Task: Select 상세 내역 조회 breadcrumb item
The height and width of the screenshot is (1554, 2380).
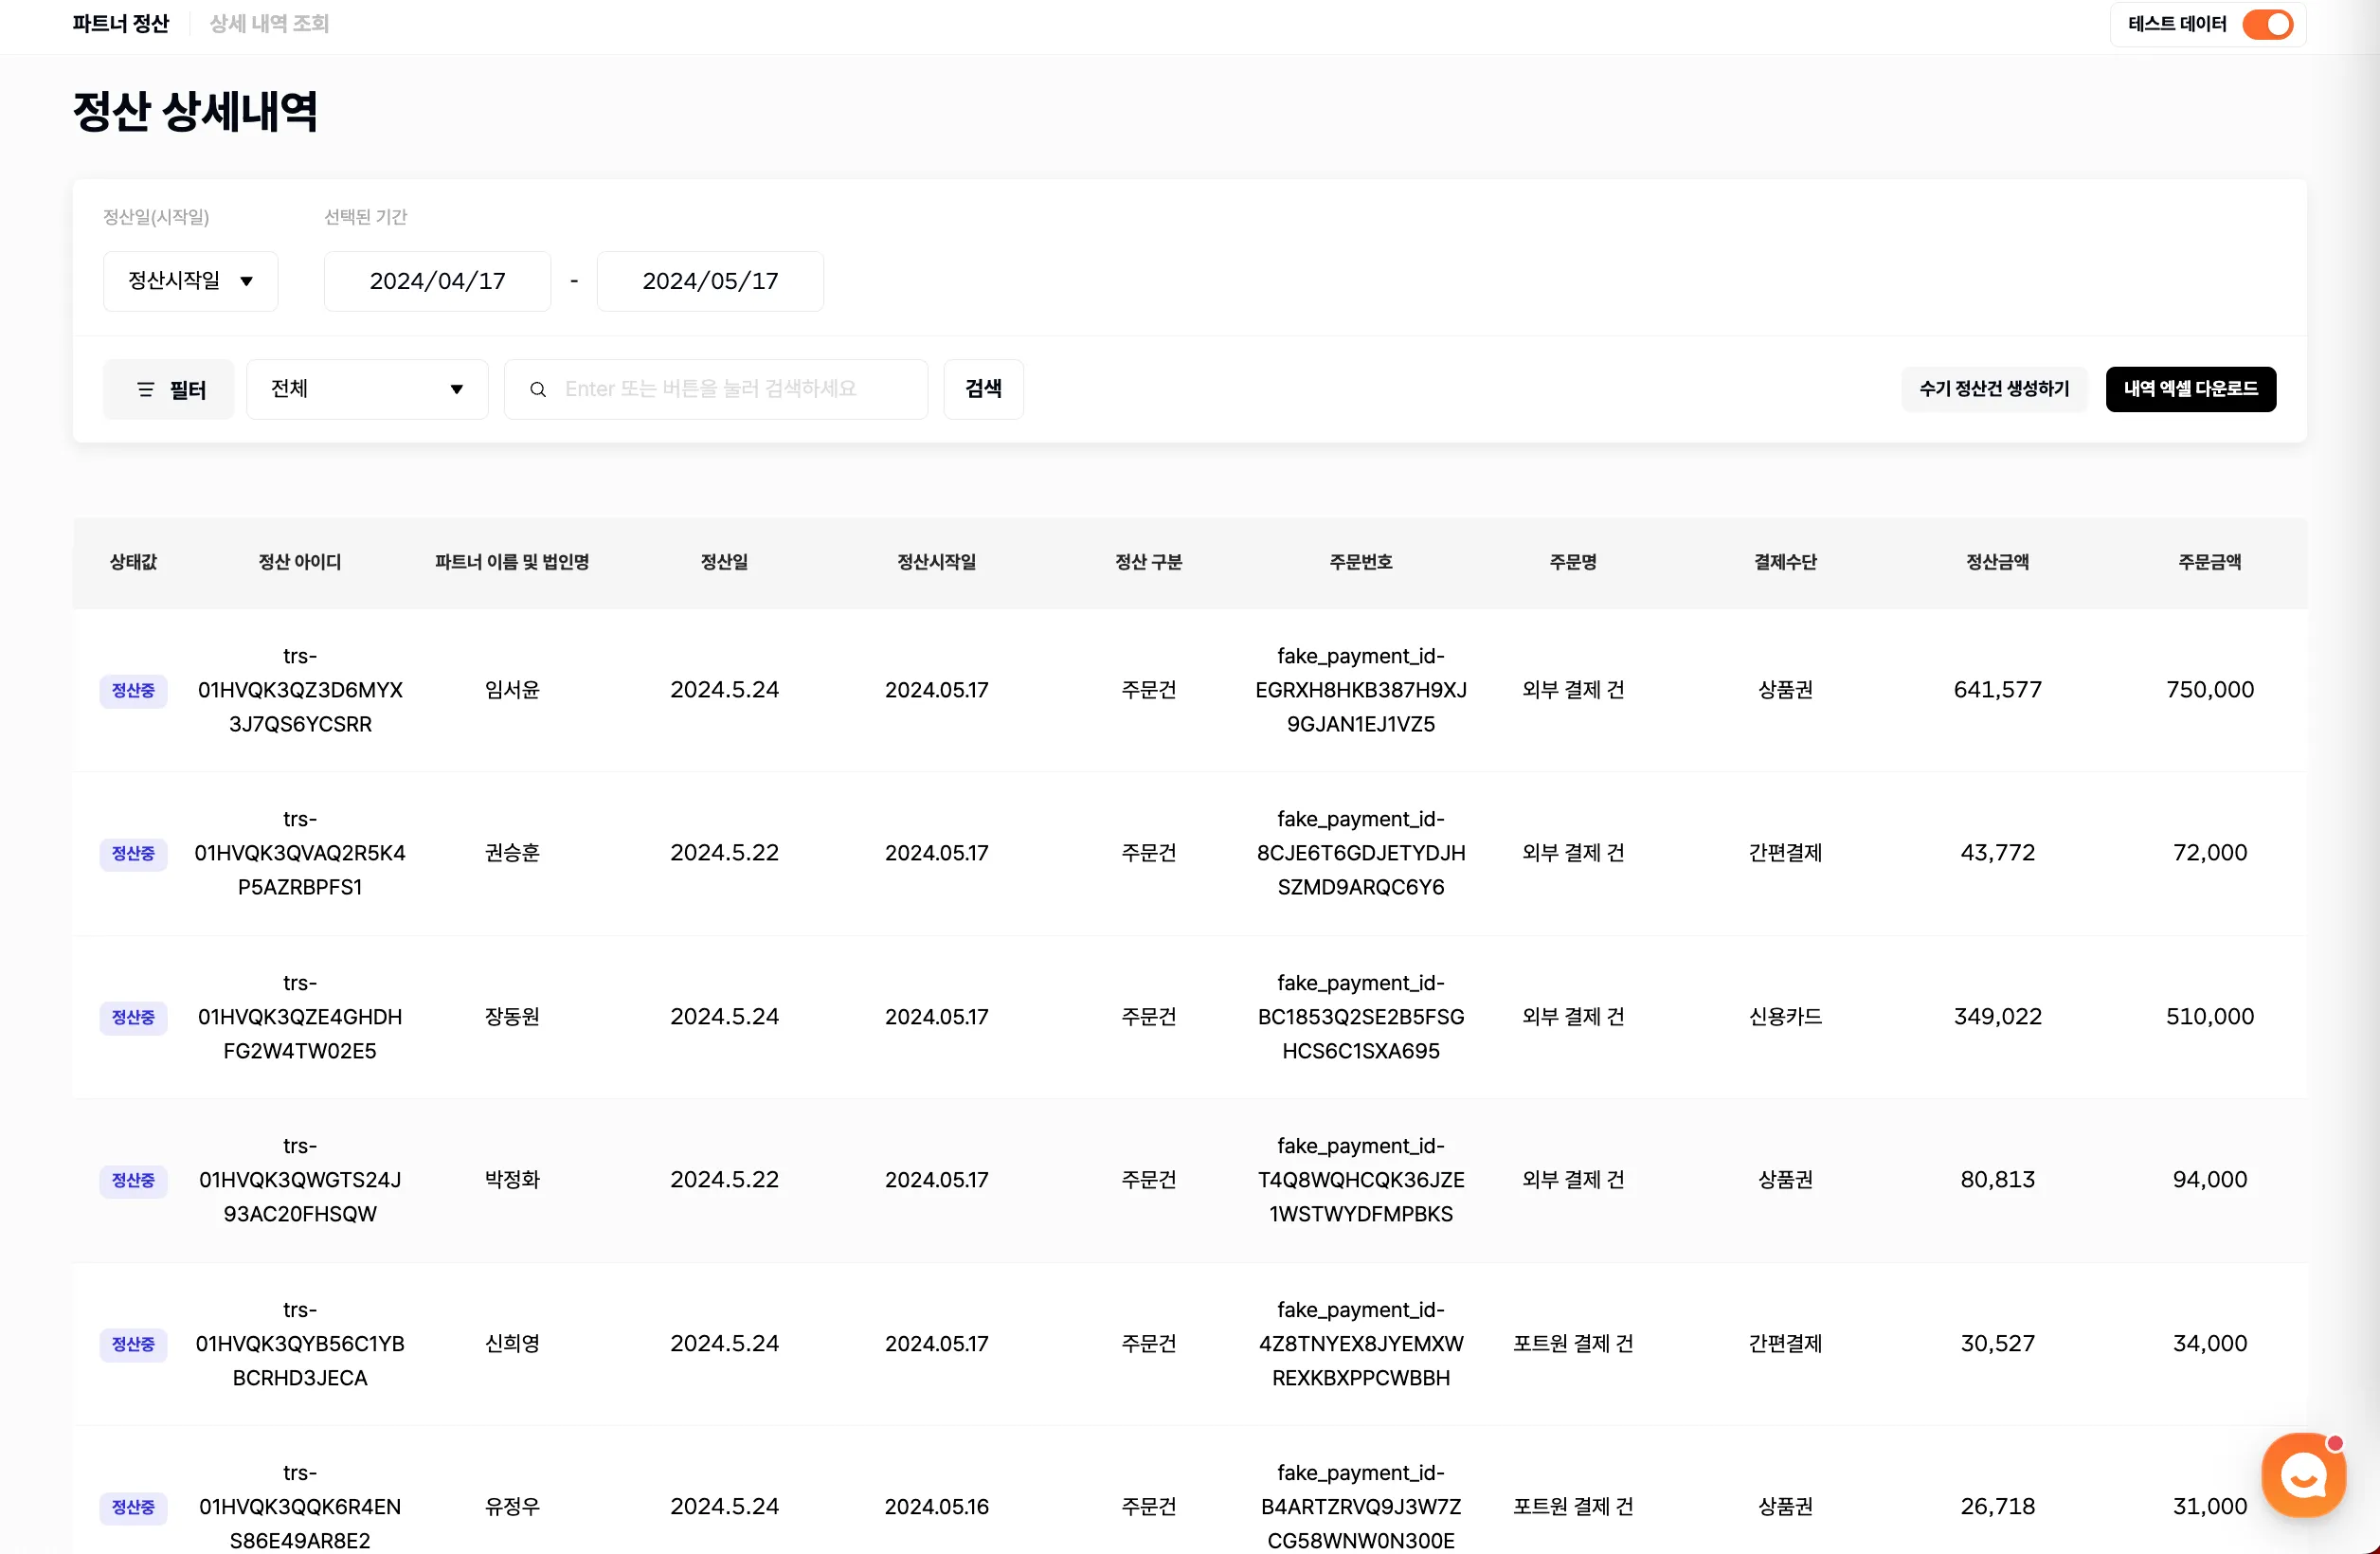Action: 269,24
